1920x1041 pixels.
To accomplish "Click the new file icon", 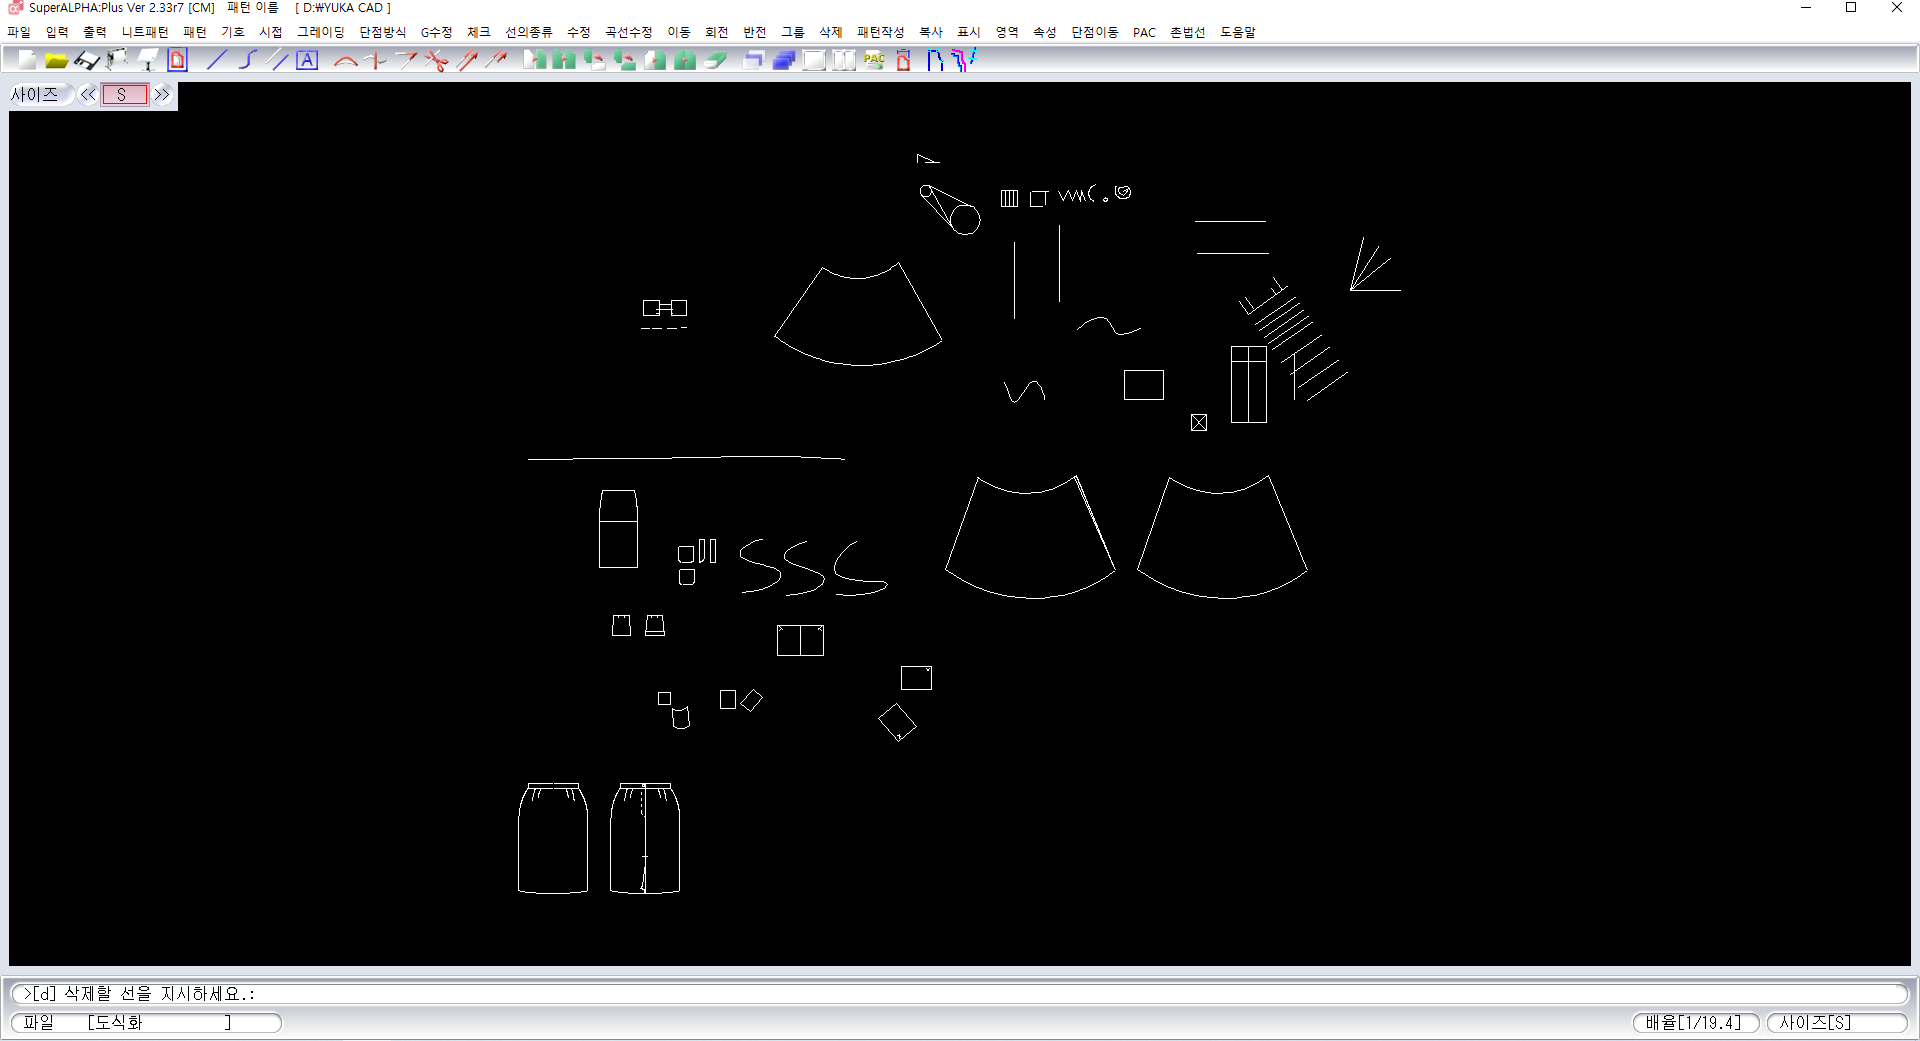I will [27, 60].
